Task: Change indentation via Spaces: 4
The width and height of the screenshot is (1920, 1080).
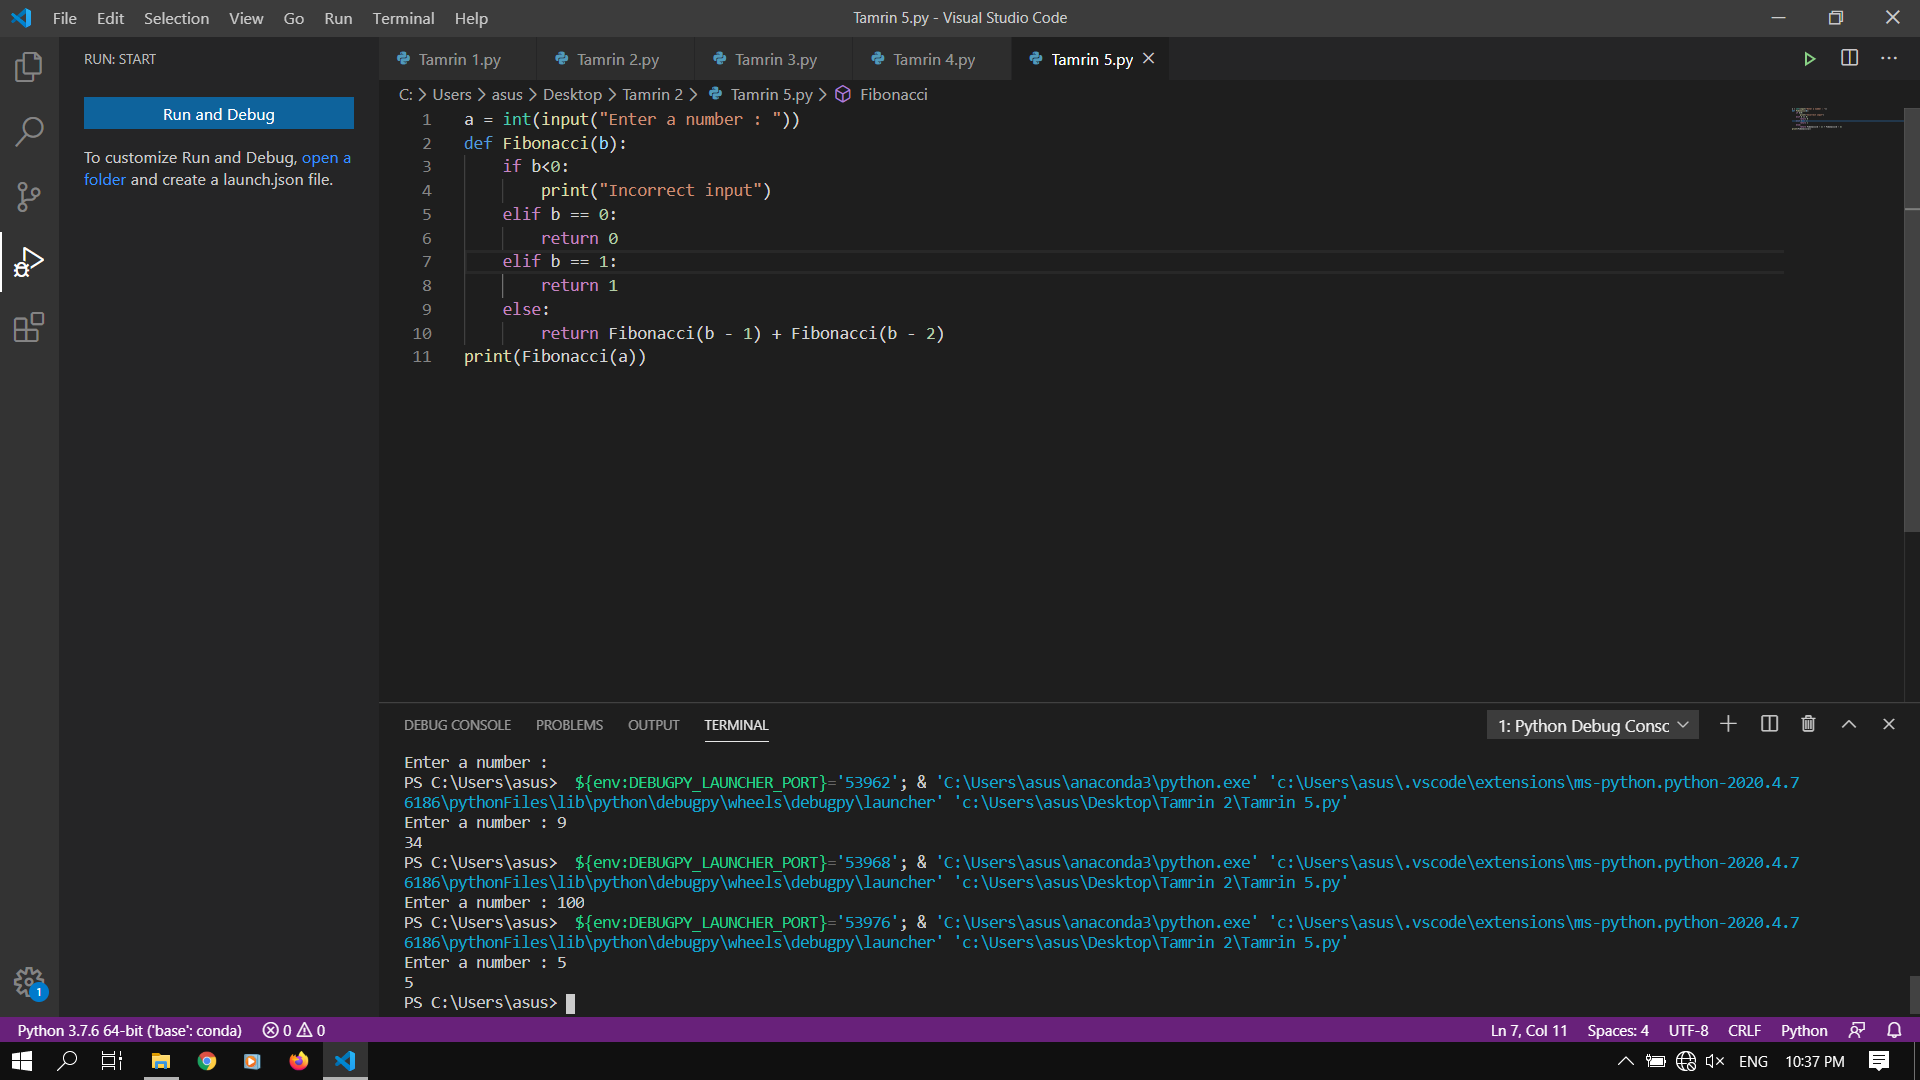Action: coord(1618,1030)
